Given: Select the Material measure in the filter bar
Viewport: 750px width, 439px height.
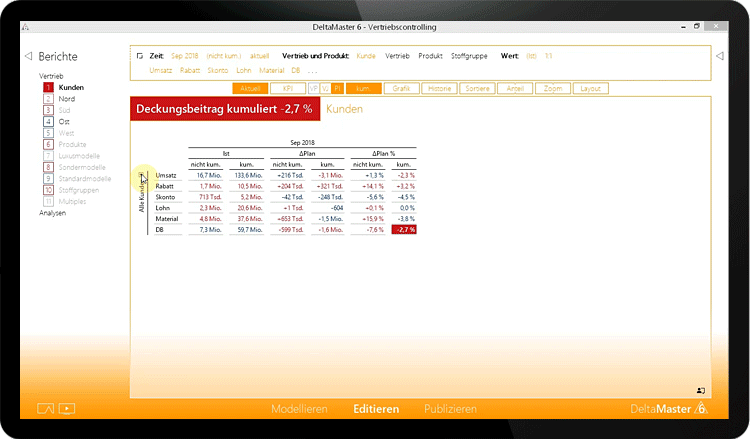Looking at the screenshot, I should coord(272,70).
